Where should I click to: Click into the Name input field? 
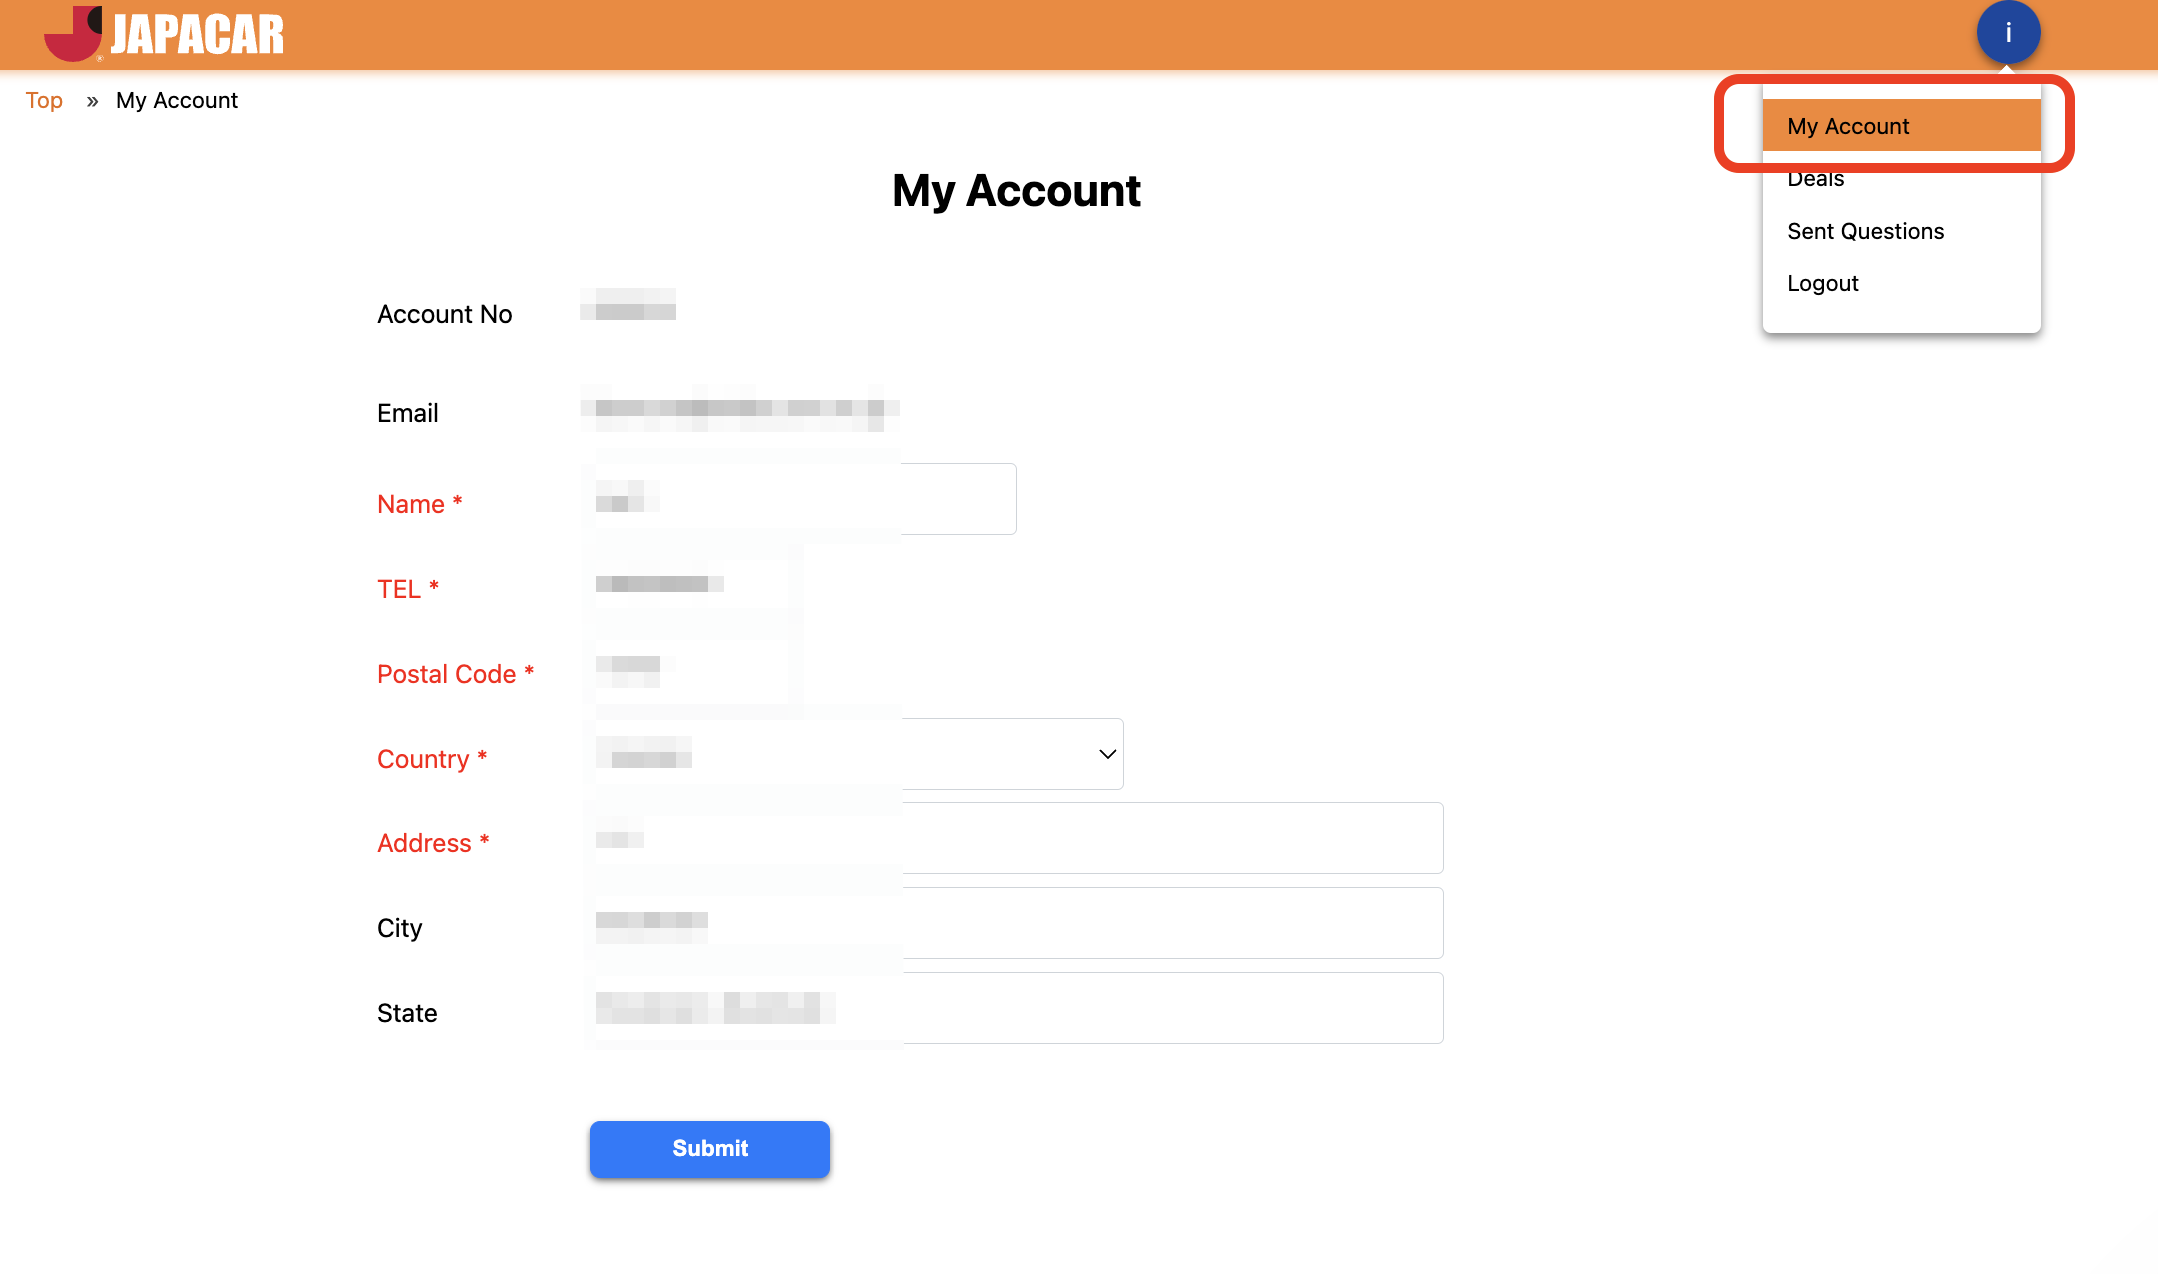point(800,499)
